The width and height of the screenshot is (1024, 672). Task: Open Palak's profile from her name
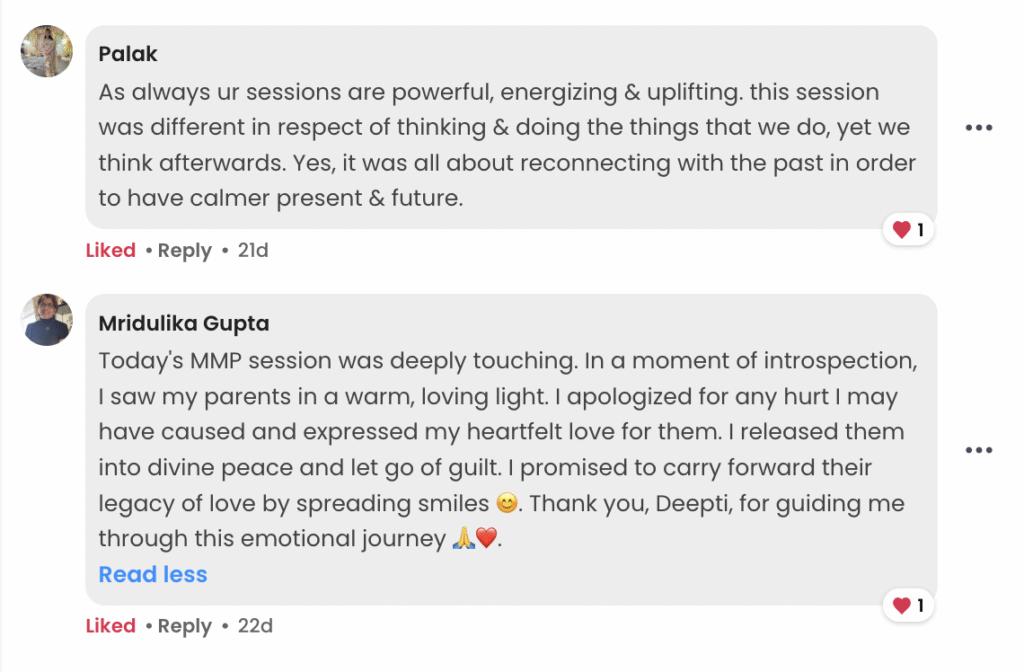[x=128, y=54]
